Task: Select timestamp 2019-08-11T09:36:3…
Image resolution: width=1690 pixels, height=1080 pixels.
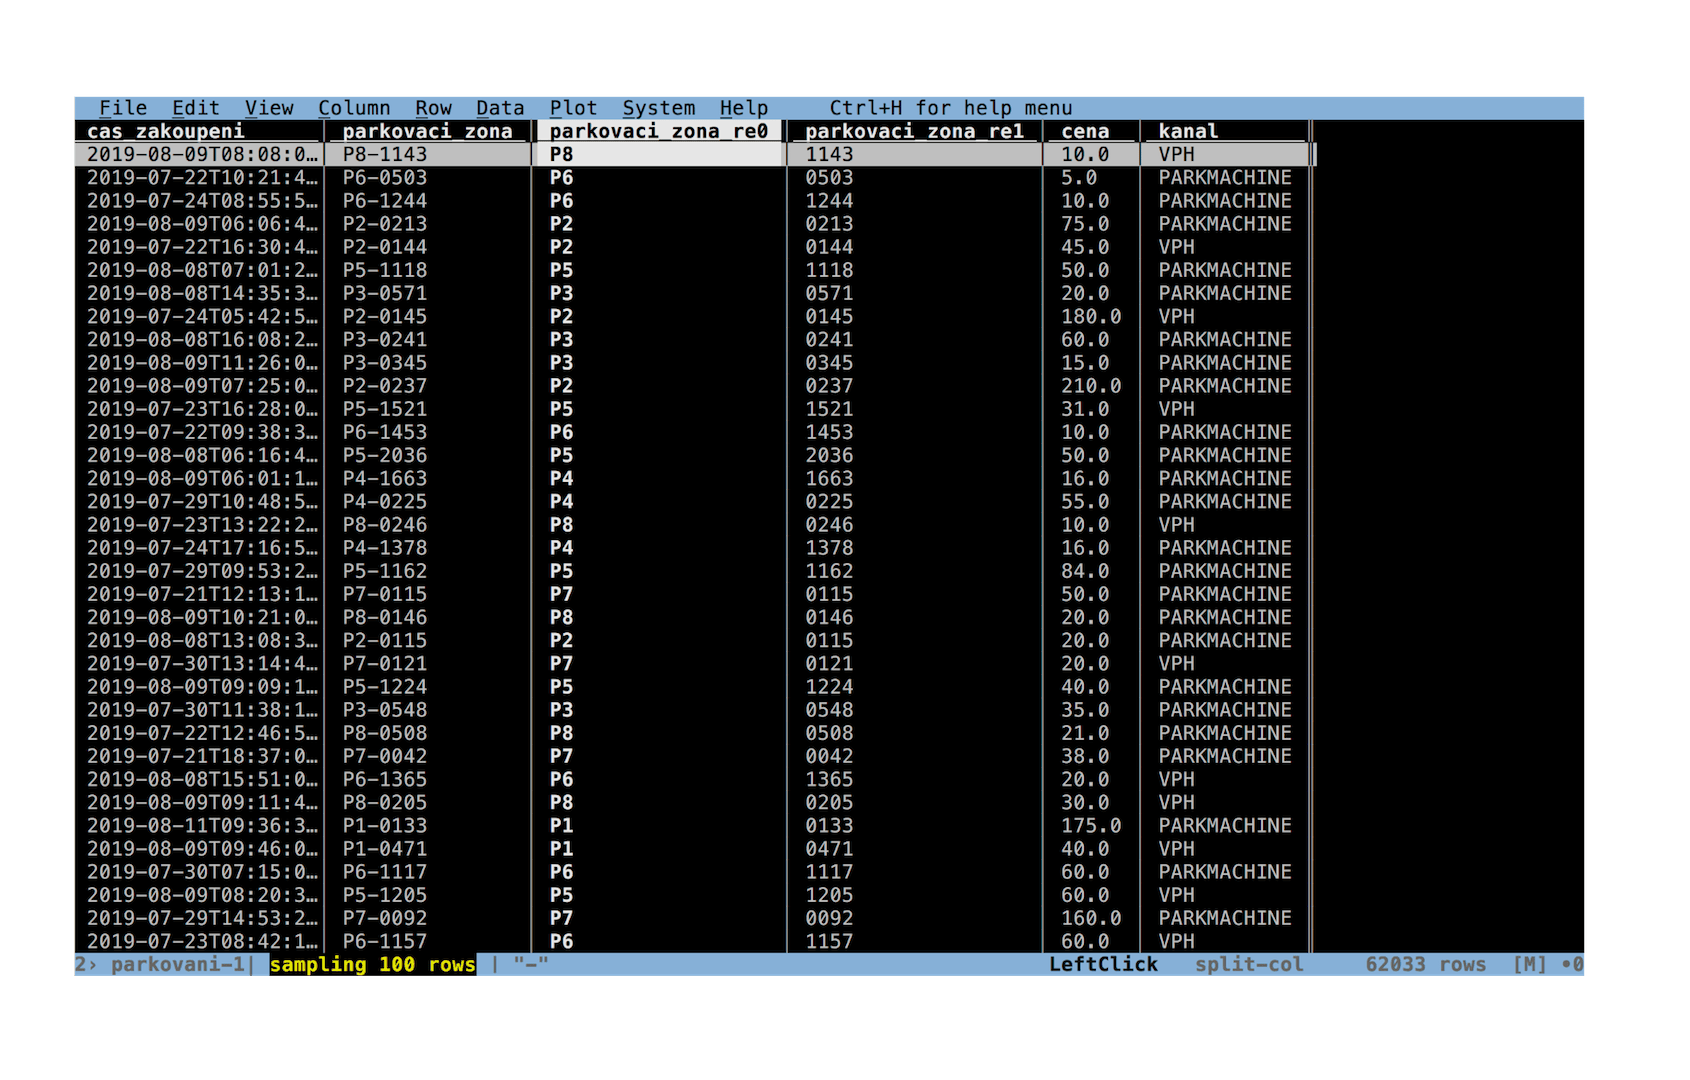Action: tap(203, 826)
